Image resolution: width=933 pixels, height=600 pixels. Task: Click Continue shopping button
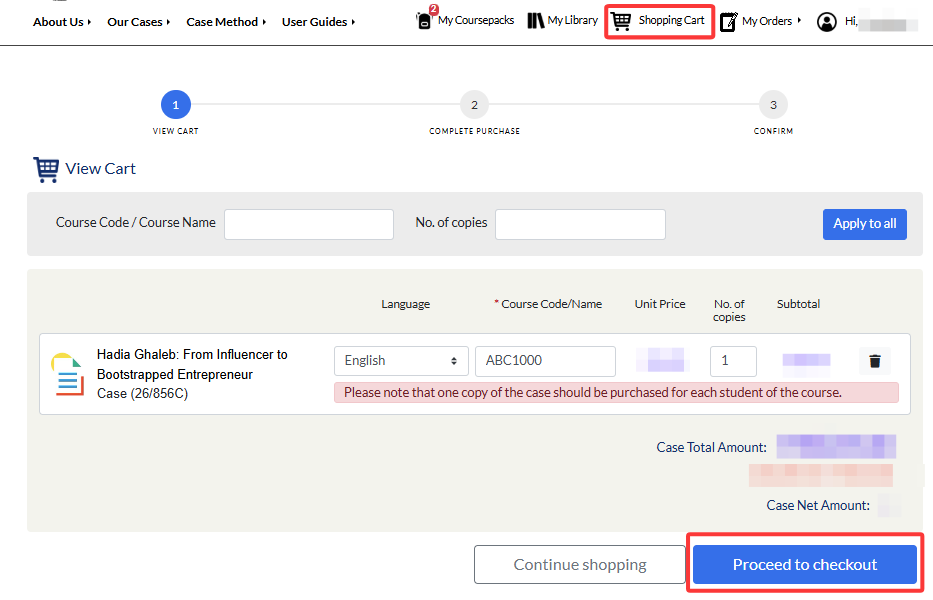point(580,564)
